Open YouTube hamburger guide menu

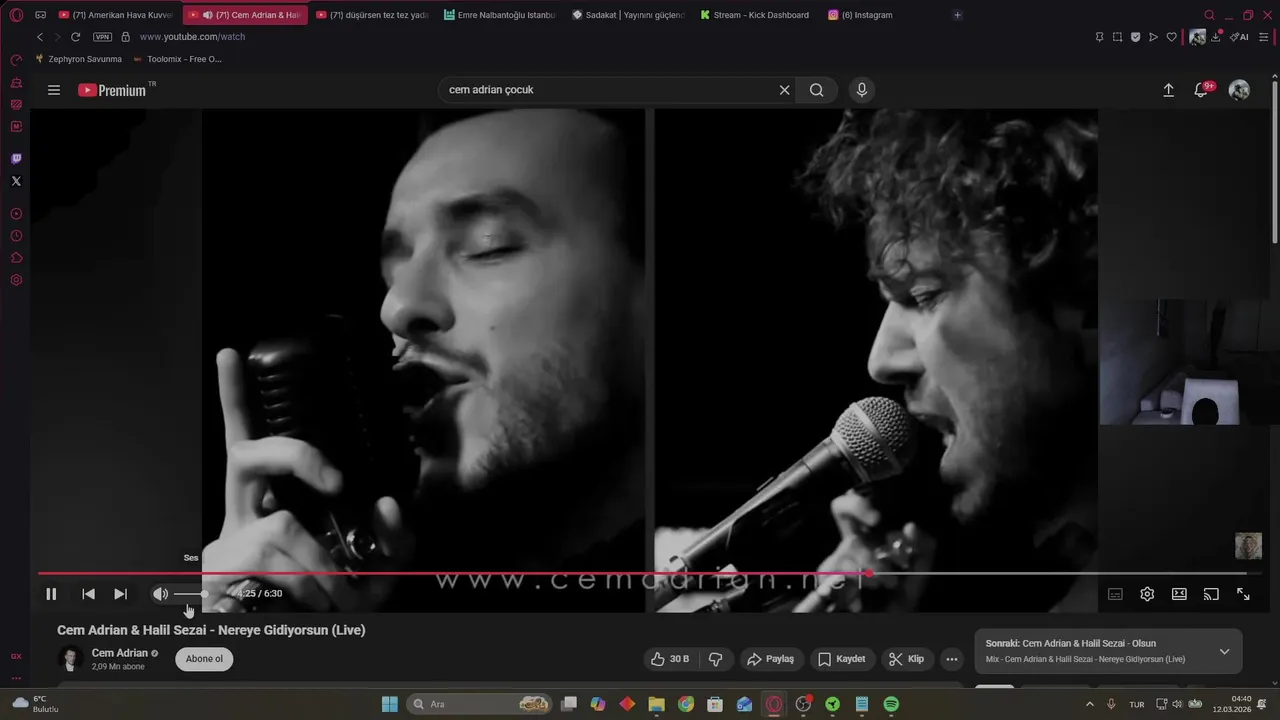pos(54,90)
